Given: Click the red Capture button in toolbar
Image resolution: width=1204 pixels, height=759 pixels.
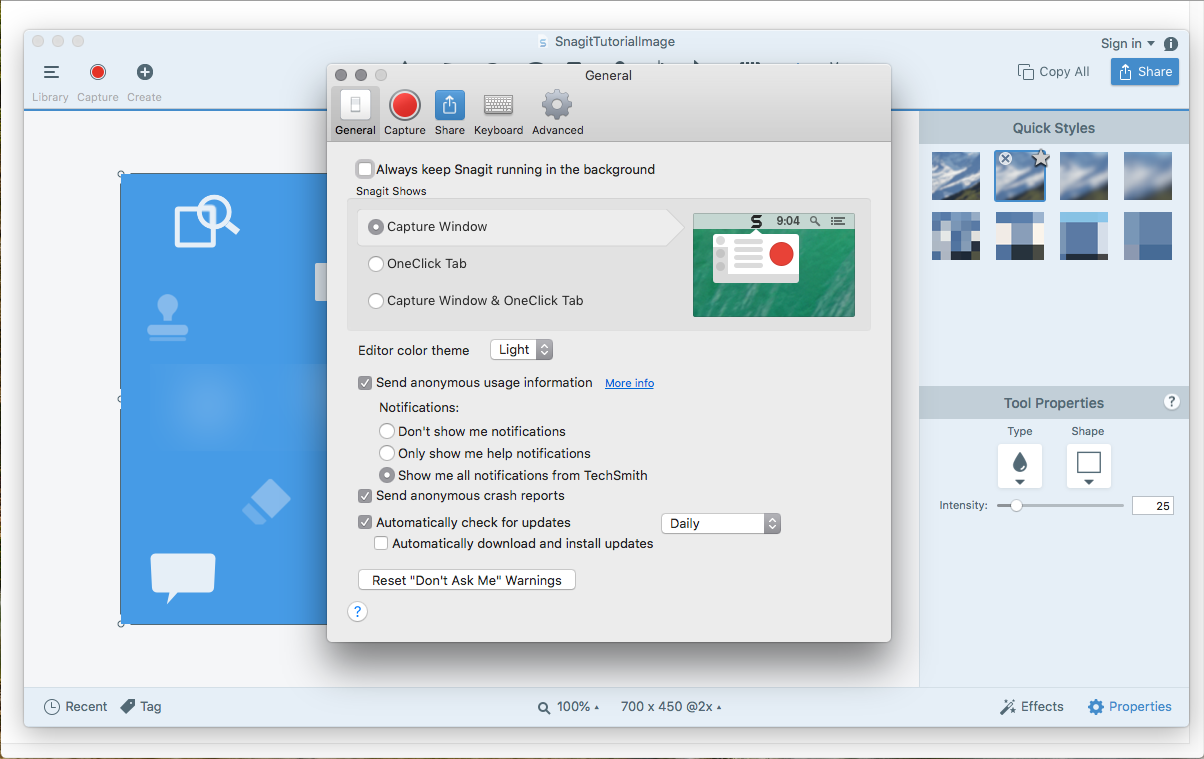Looking at the screenshot, I should [x=97, y=73].
